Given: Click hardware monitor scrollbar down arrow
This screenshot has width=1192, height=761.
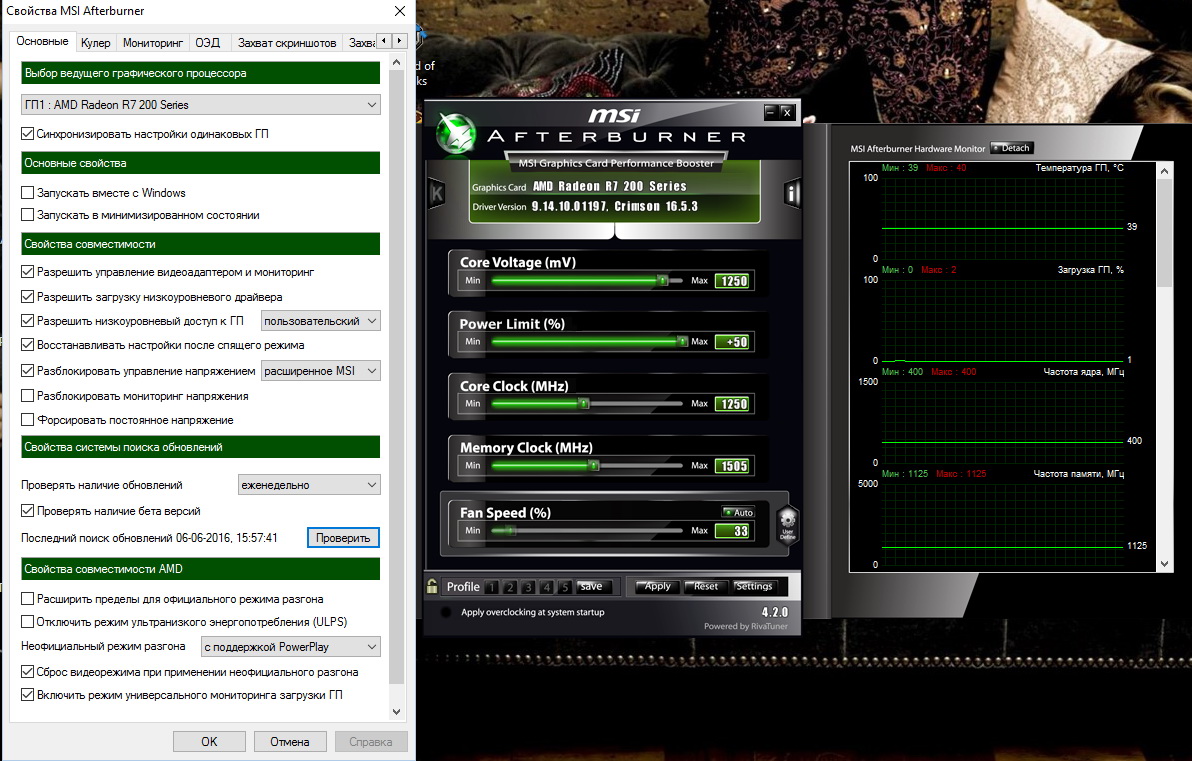Looking at the screenshot, I should click(x=1165, y=564).
